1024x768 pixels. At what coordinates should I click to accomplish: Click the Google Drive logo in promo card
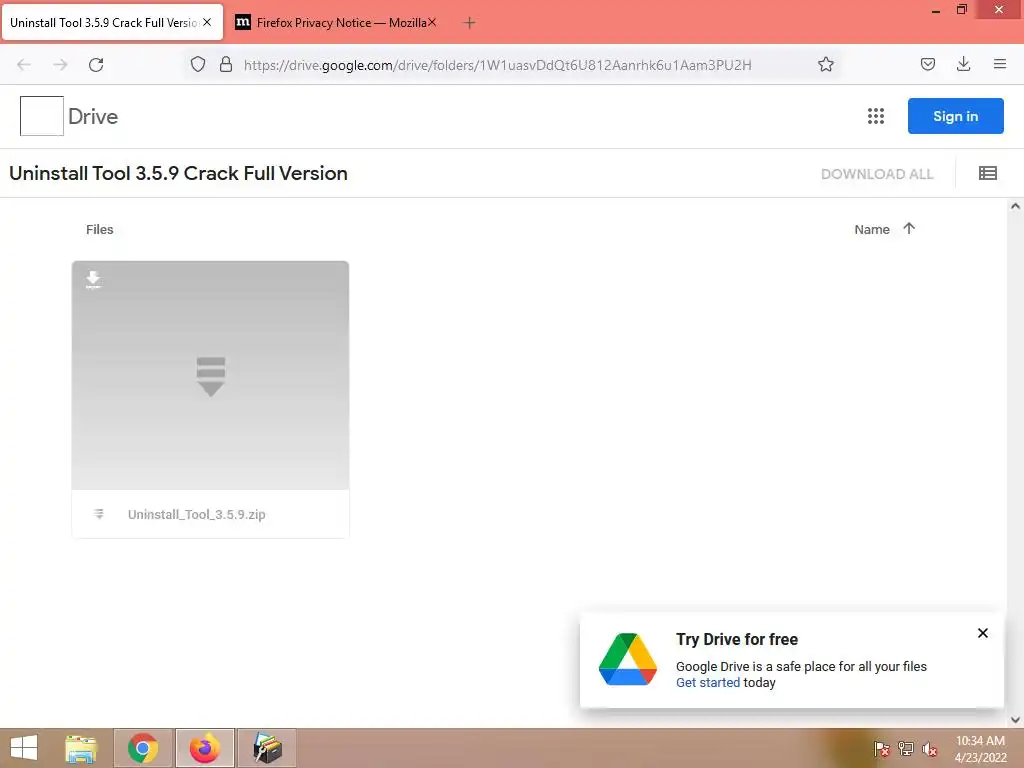[628, 659]
